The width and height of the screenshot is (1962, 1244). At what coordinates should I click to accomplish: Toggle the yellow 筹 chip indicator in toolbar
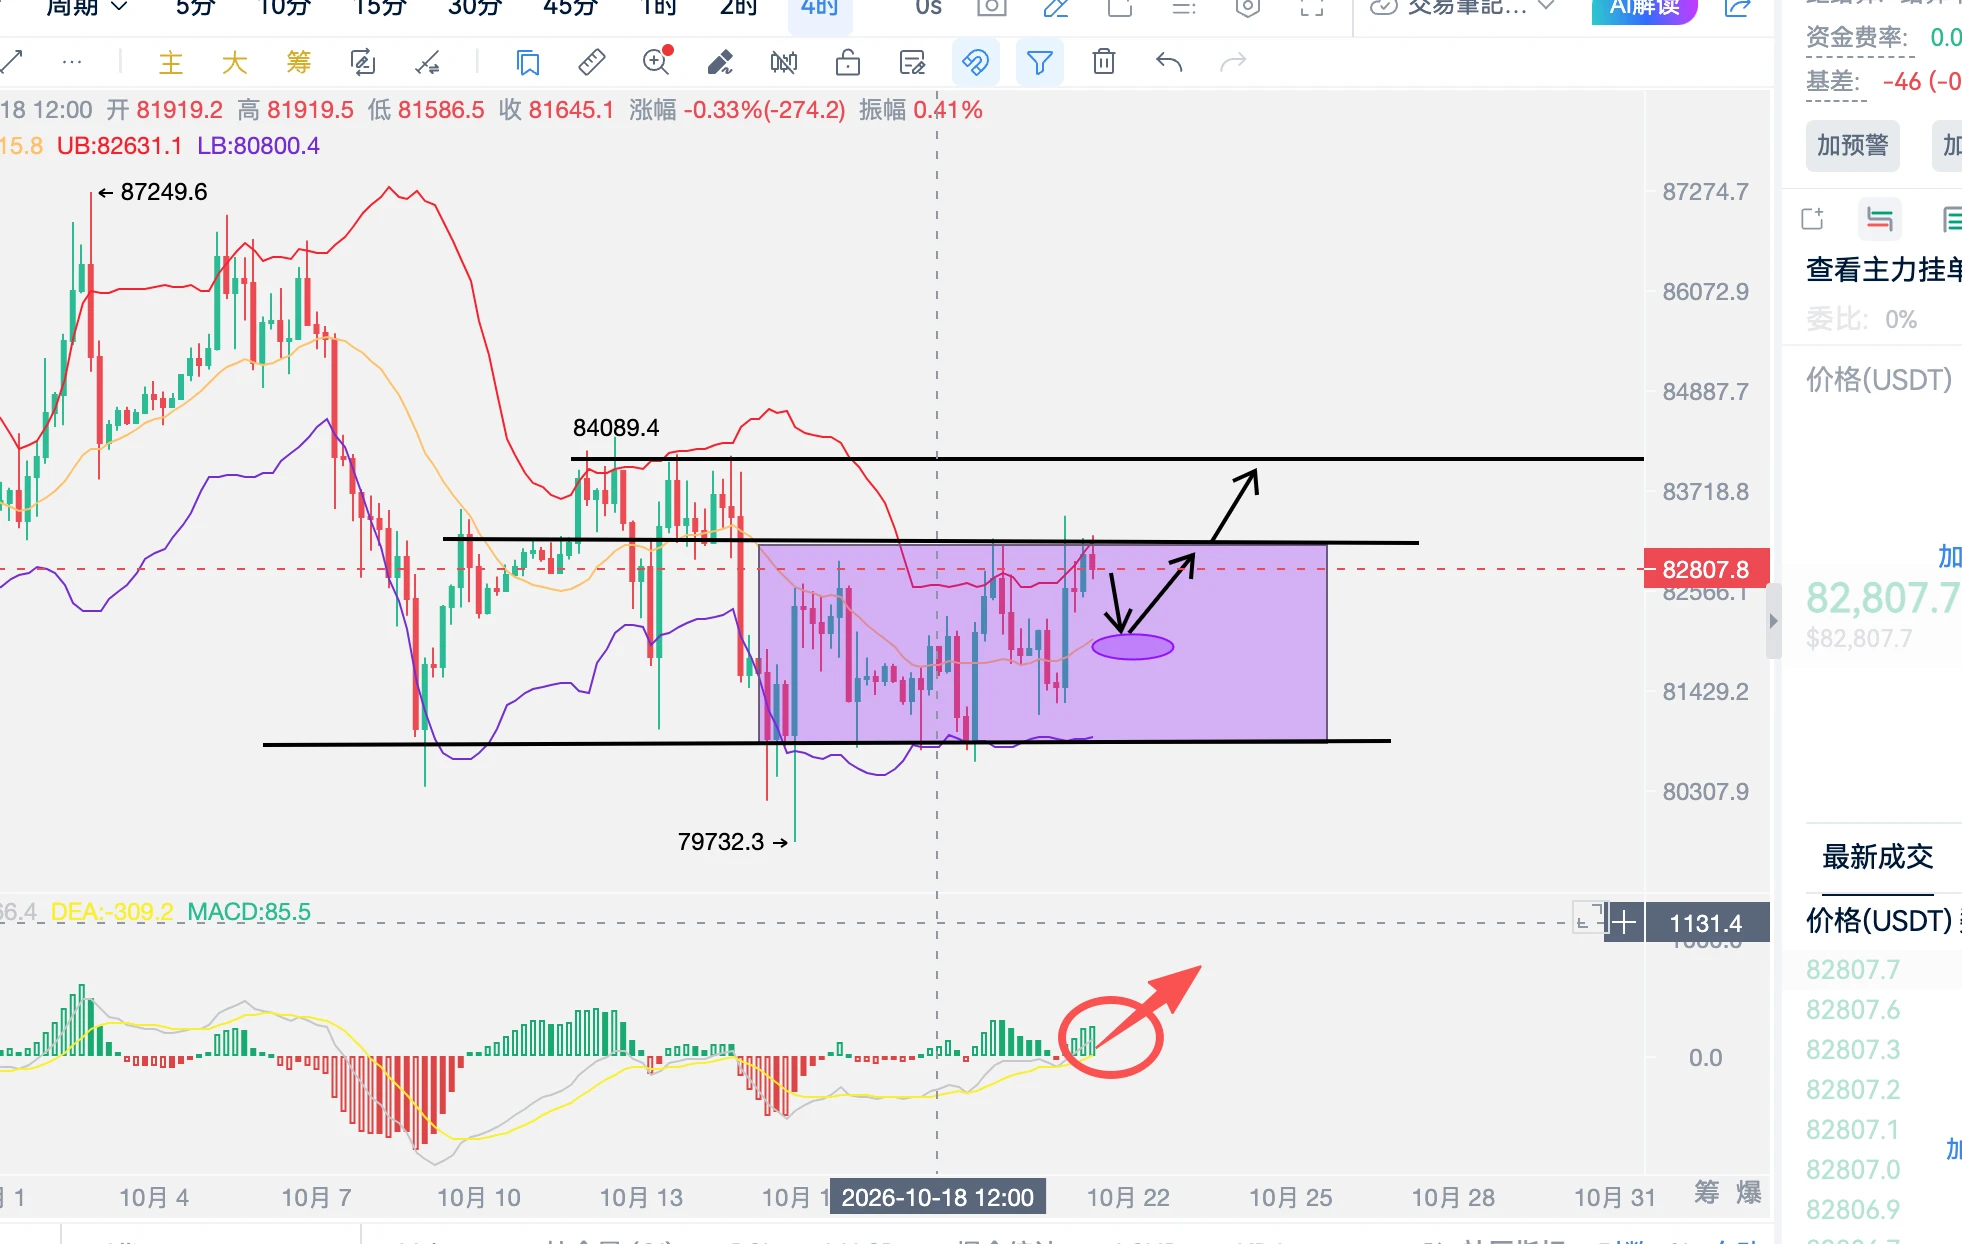click(x=298, y=63)
